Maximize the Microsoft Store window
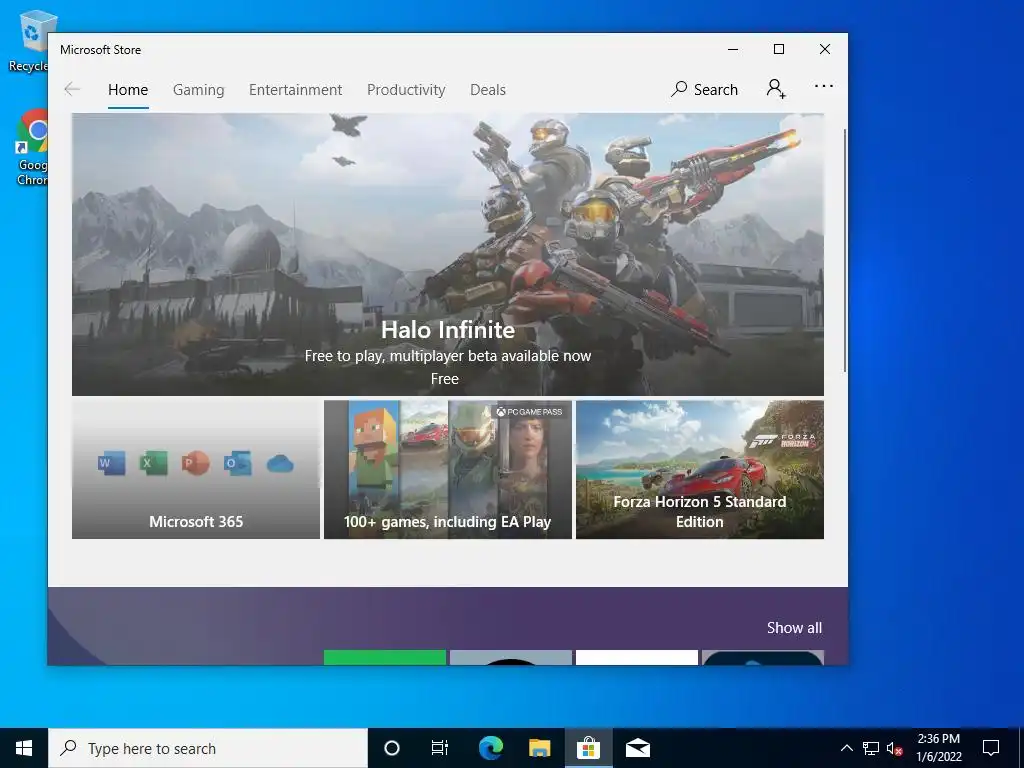 [x=778, y=50]
